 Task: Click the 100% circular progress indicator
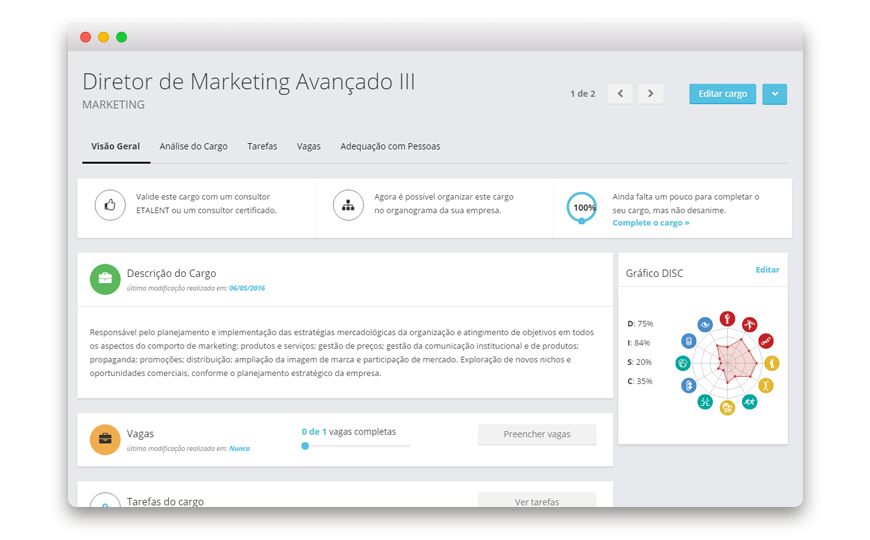click(581, 208)
